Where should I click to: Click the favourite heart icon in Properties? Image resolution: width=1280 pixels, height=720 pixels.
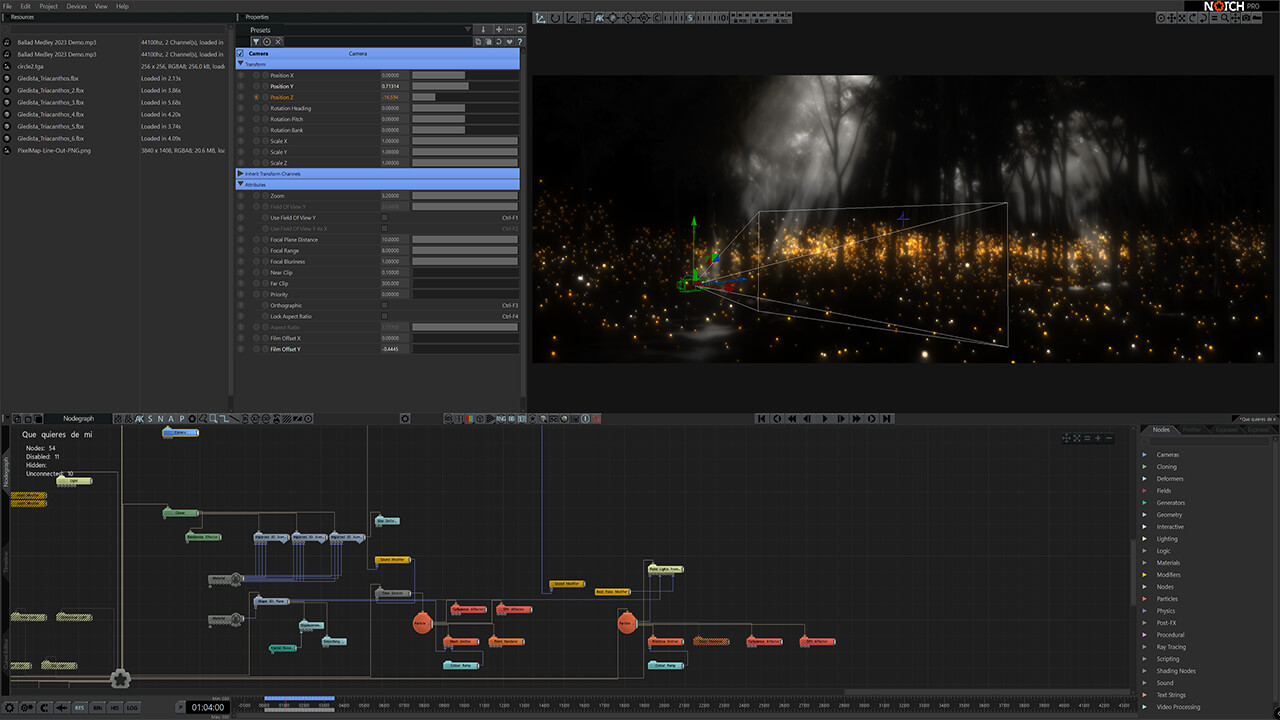(x=509, y=42)
